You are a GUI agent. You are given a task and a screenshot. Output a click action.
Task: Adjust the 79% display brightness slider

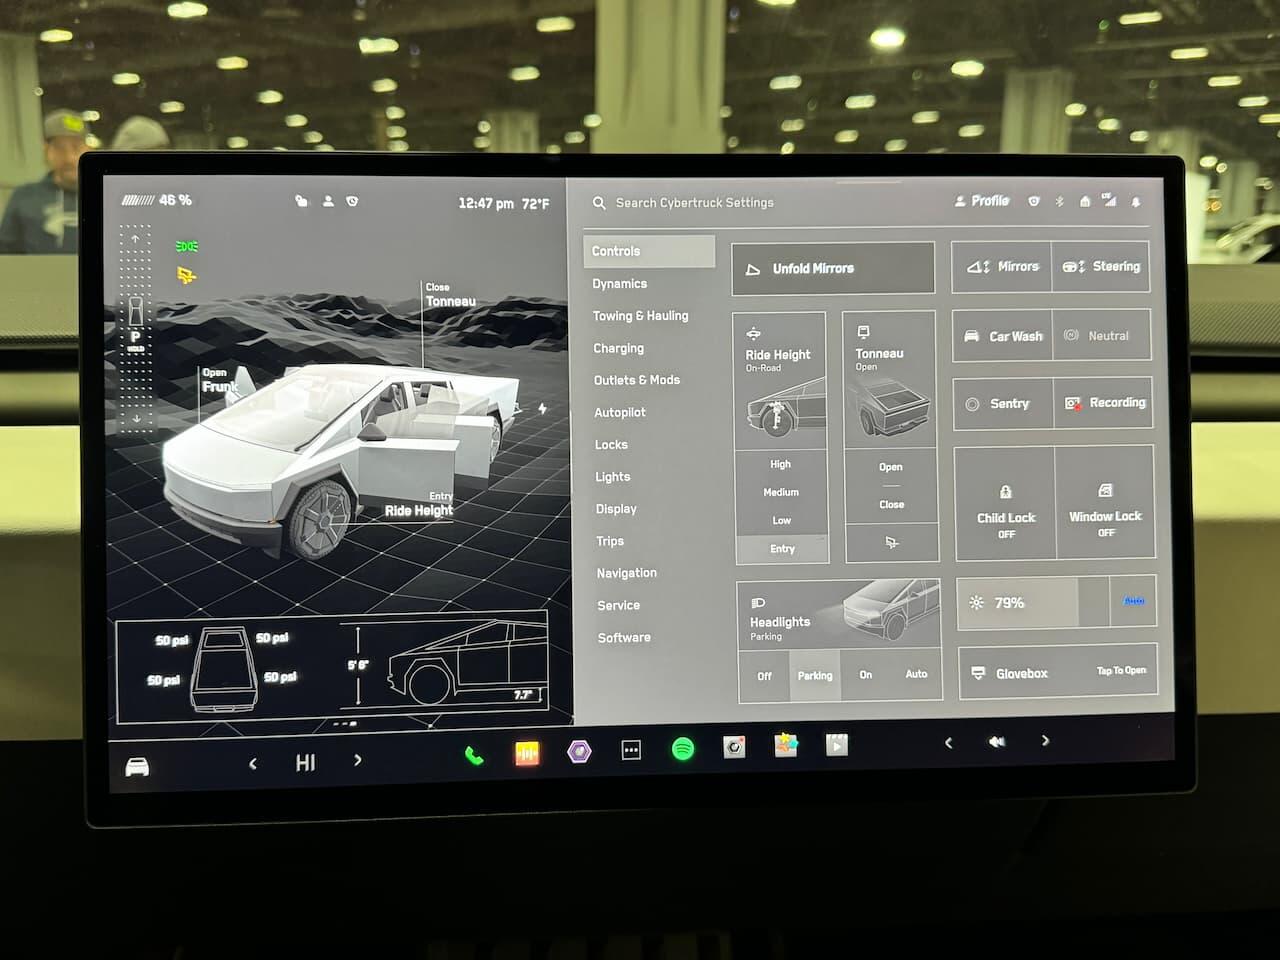[1032, 603]
